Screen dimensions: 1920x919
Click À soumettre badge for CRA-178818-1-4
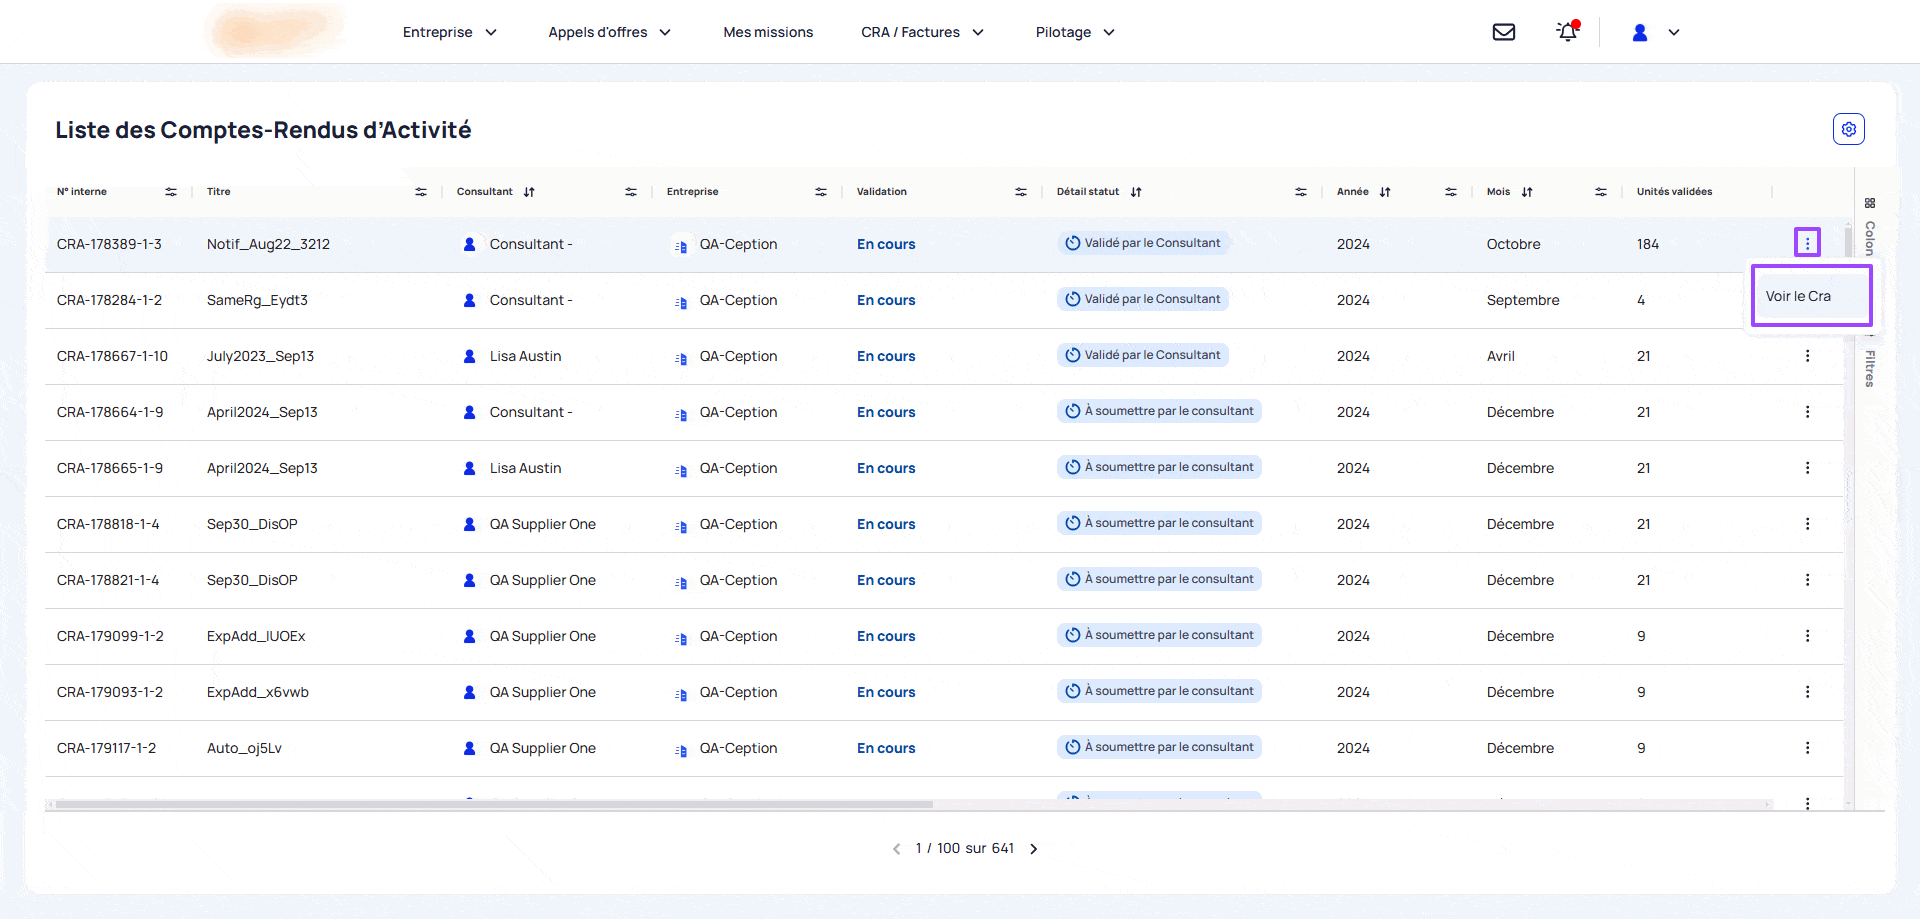tap(1160, 523)
